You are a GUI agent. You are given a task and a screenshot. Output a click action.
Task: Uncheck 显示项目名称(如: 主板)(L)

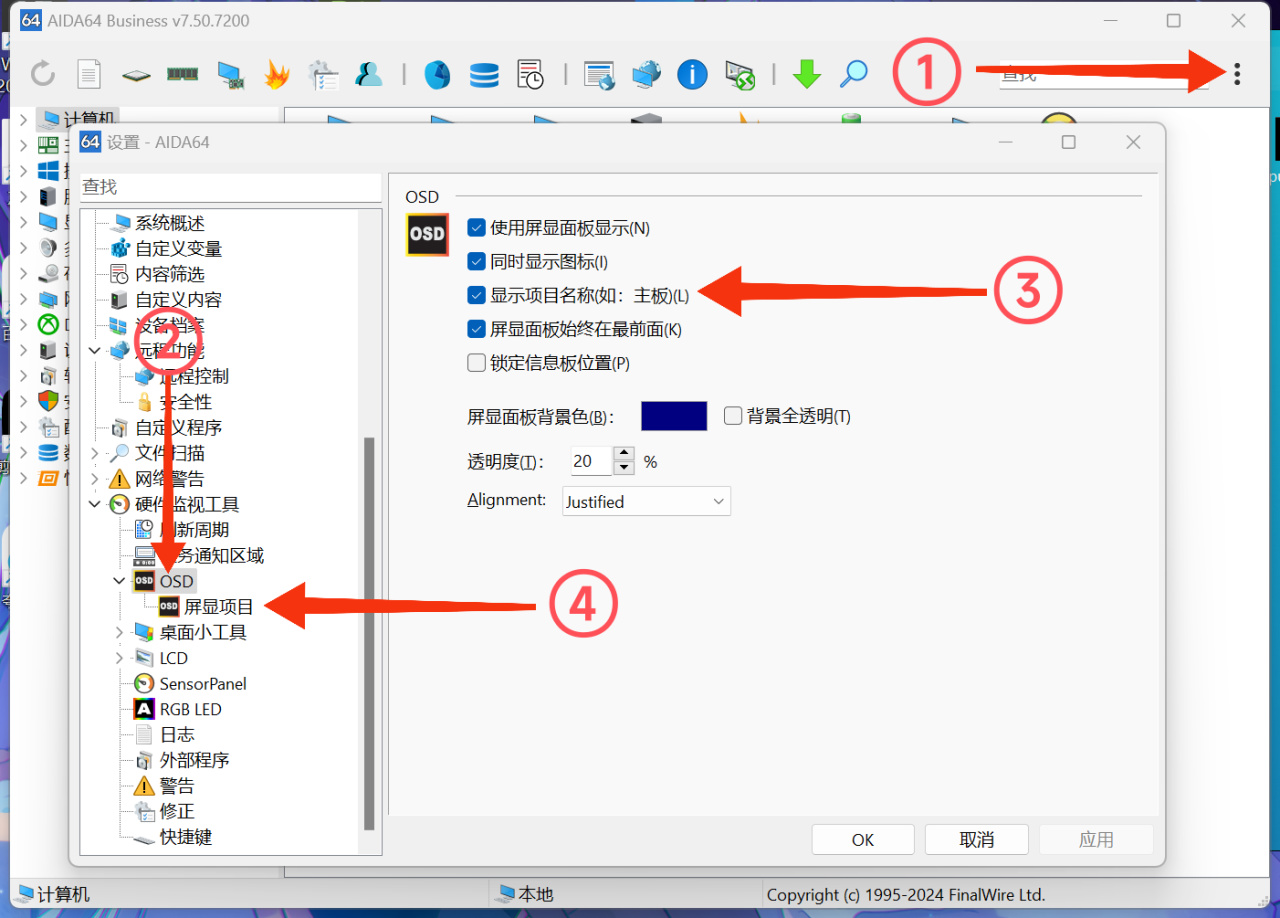pyautogui.click(x=476, y=295)
